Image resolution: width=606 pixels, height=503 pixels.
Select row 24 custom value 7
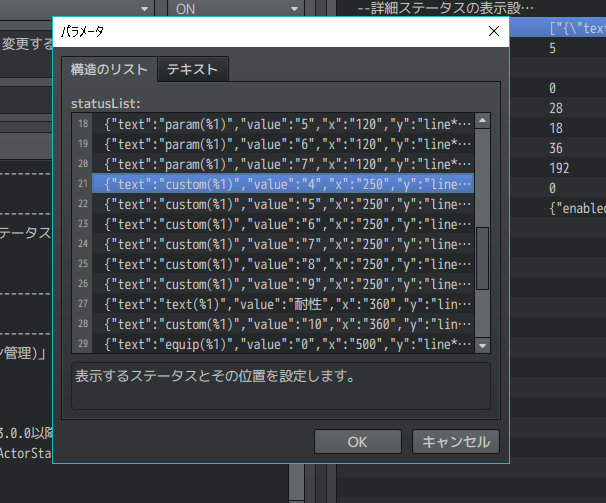click(283, 244)
